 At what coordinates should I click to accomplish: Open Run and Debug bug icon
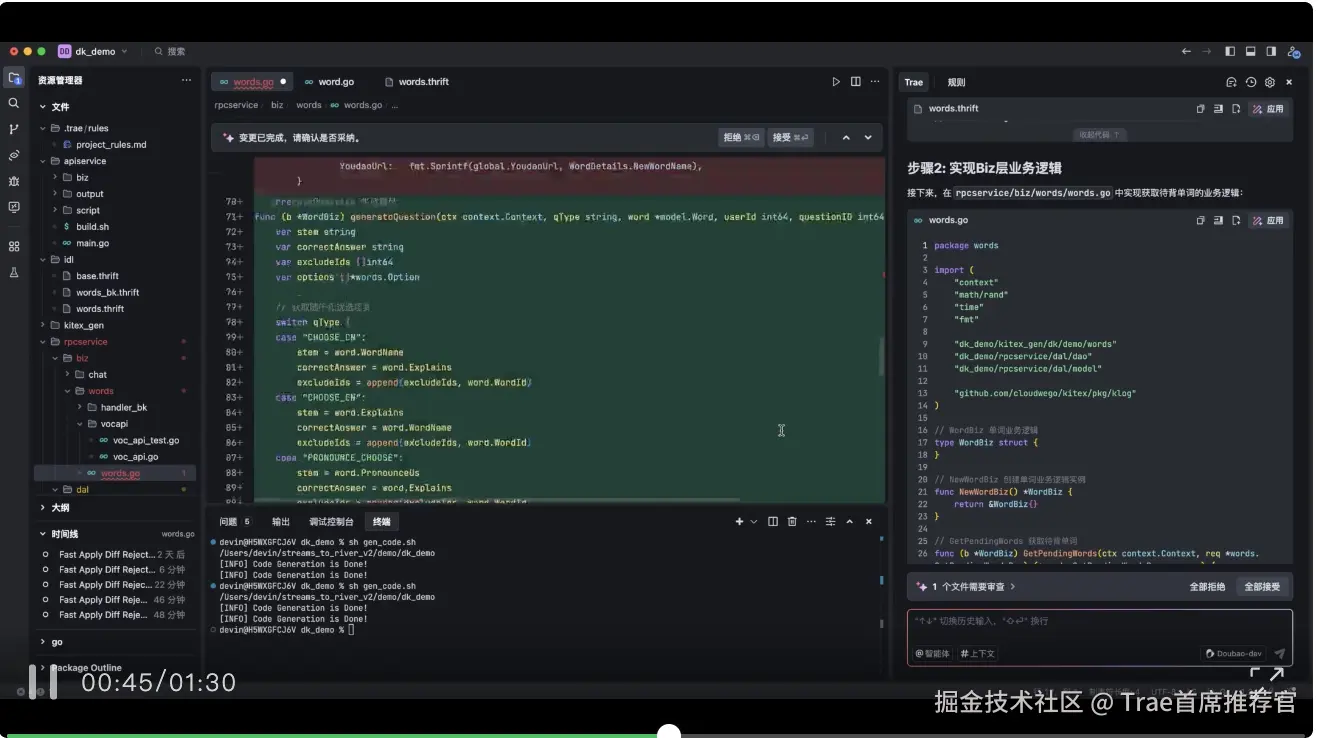tap(14, 180)
